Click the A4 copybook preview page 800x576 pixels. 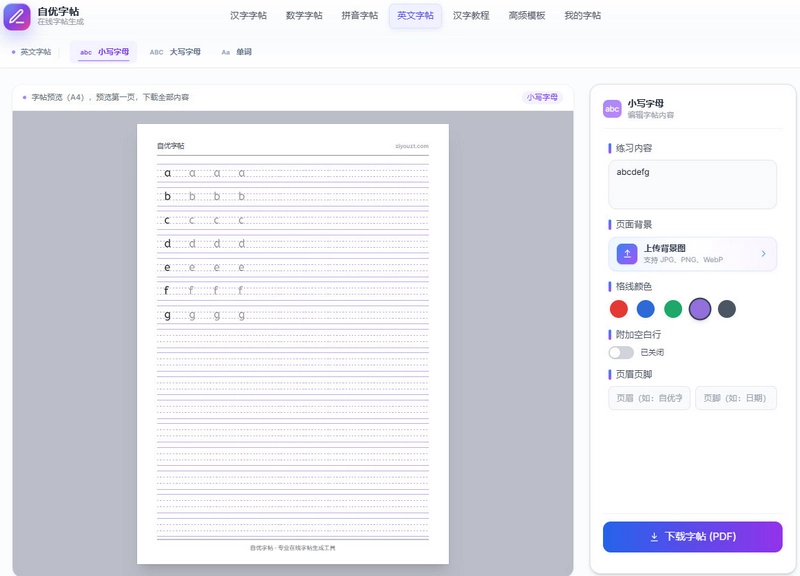pos(293,344)
